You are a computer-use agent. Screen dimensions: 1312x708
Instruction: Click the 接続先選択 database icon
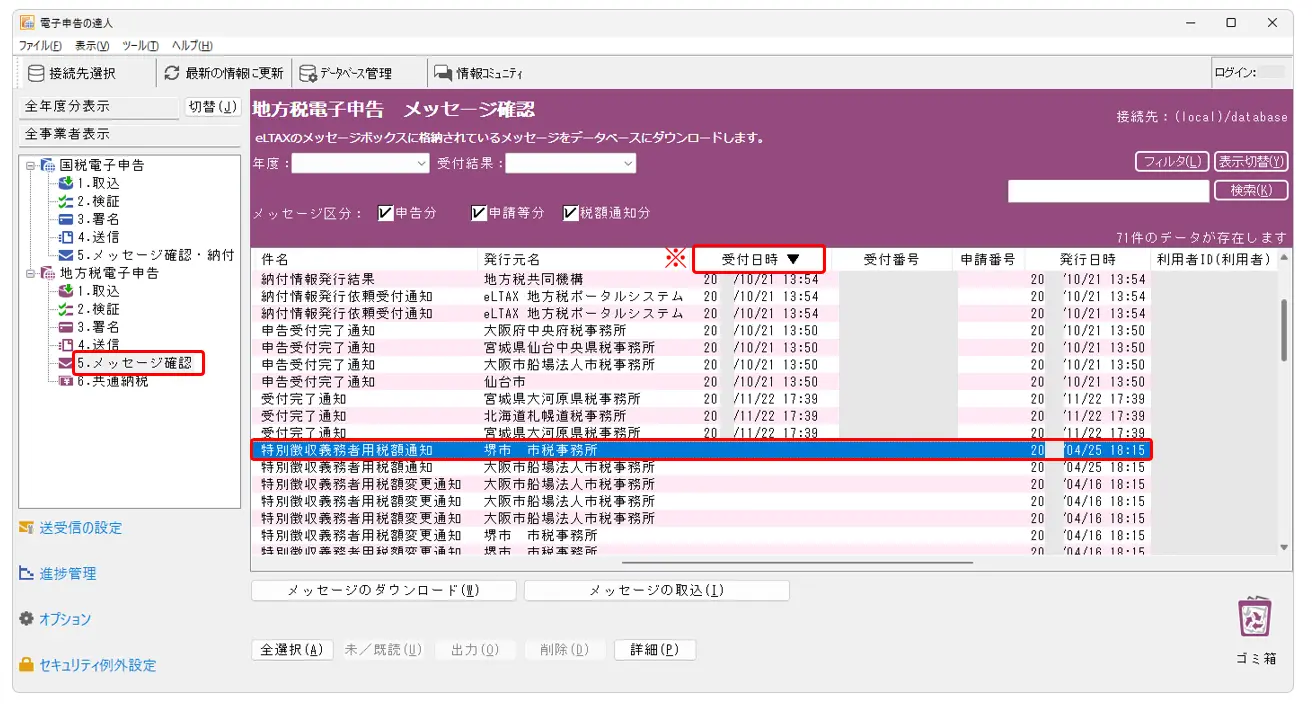36,73
